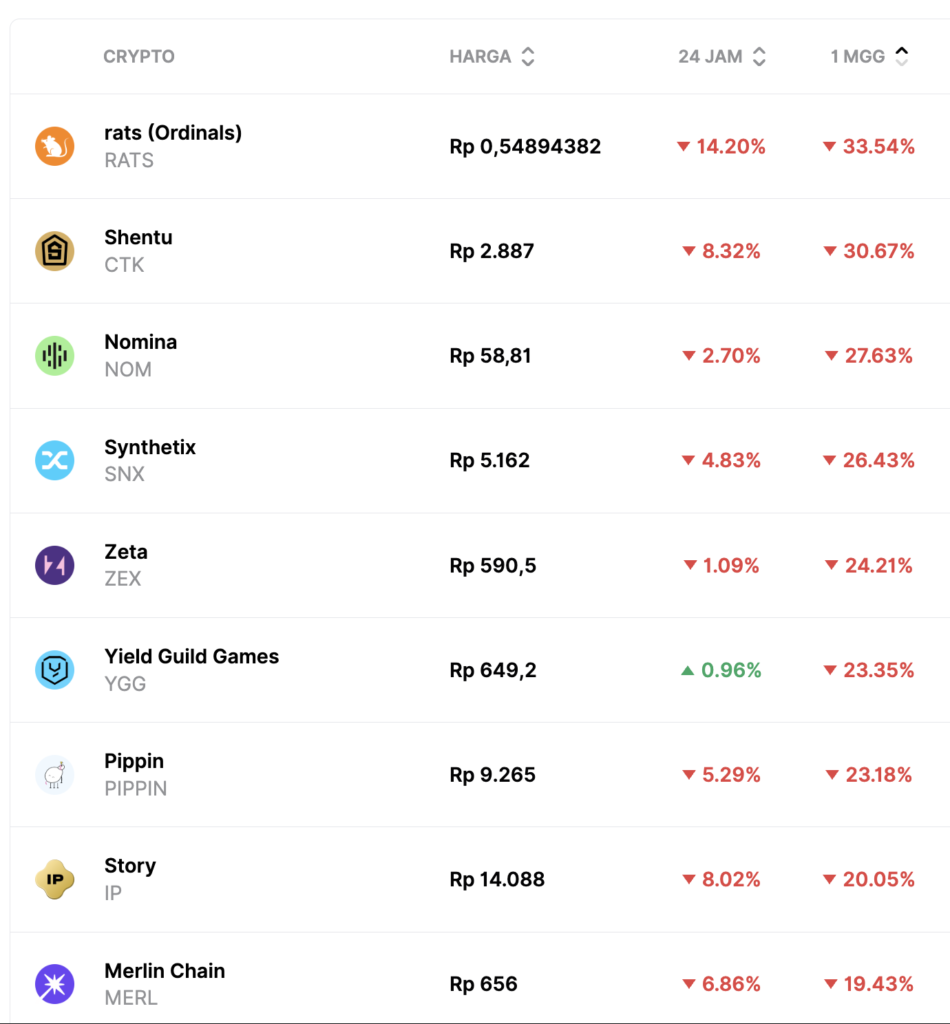Click Pippin's 23.18% weekly change
The height and width of the screenshot is (1024, 950).
click(869, 775)
